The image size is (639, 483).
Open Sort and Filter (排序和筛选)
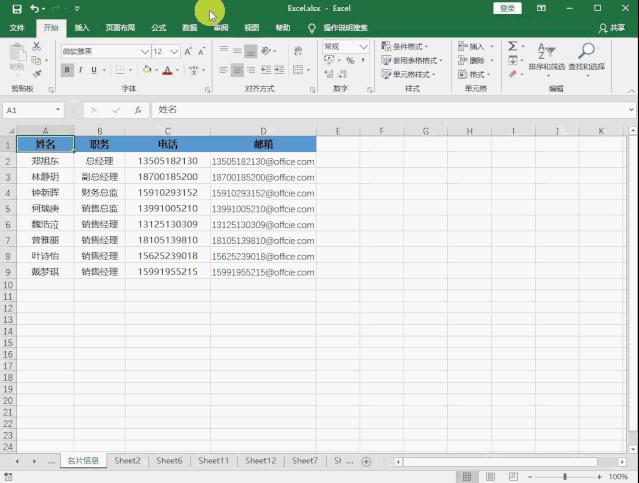pos(546,58)
